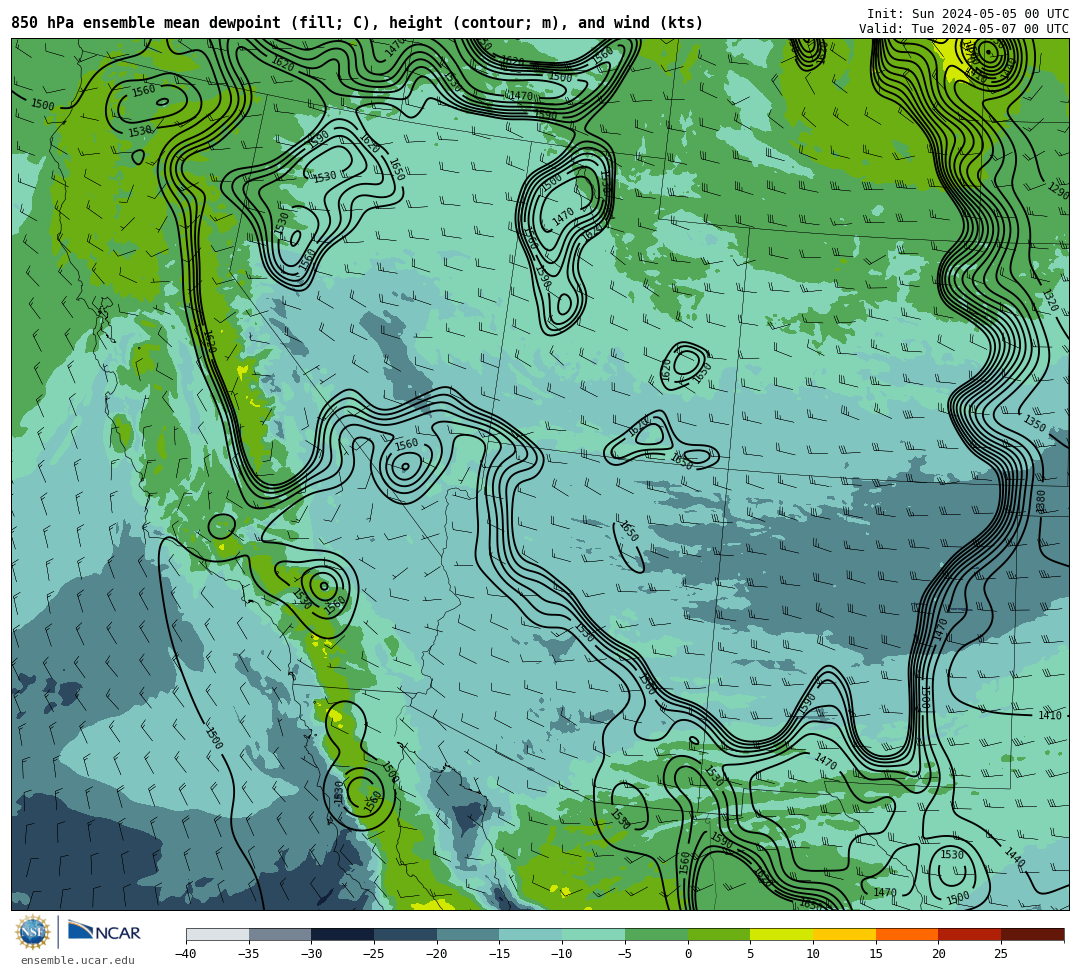Click the -25 colorbar tick label
The width and height of the screenshot is (1080, 973).
tap(373, 954)
